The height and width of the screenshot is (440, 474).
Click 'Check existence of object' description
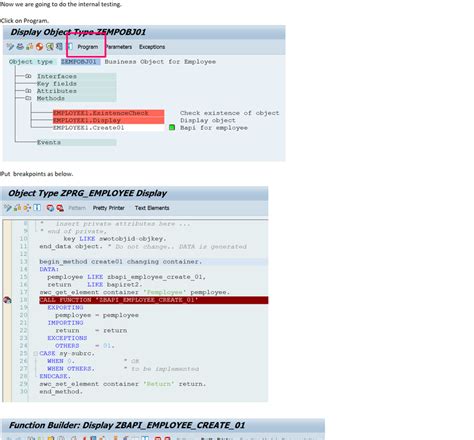coord(230,113)
